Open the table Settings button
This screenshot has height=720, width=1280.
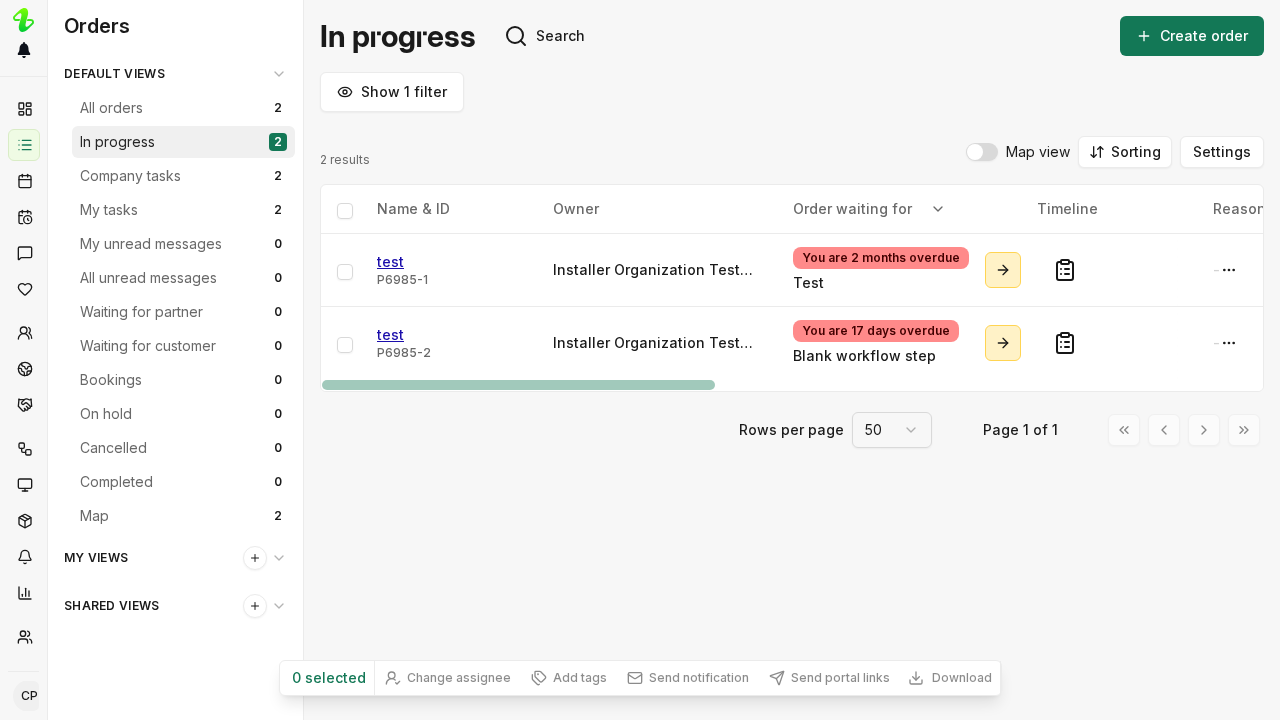click(1222, 152)
